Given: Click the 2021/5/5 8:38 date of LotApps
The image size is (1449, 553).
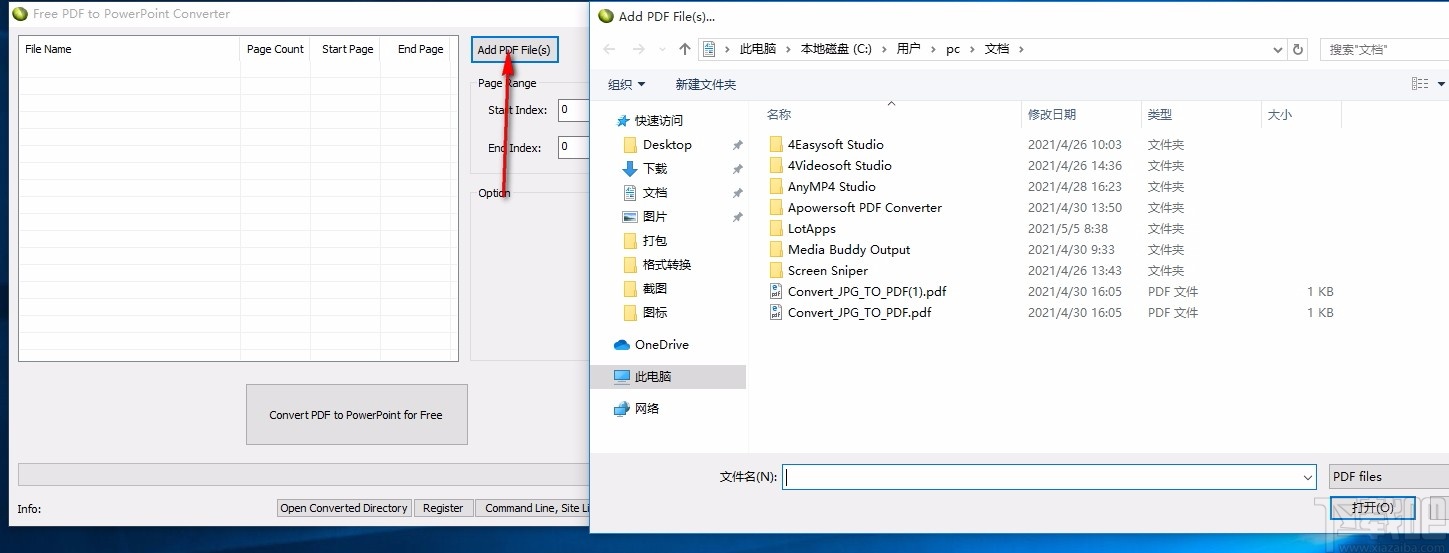Looking at the screenshot, I should (1068, 229).
